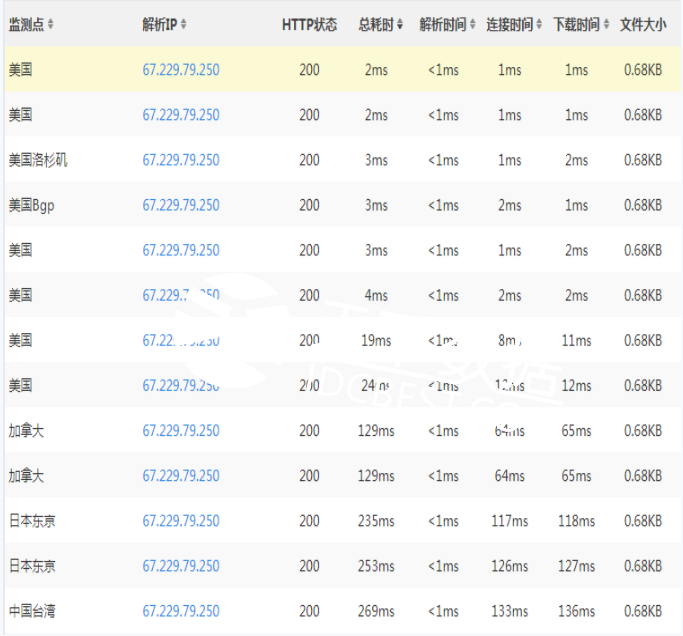Open IP link in 日本东京 row with 253ms
Screen dimensions: 683x636
click(x=181, y=566)
